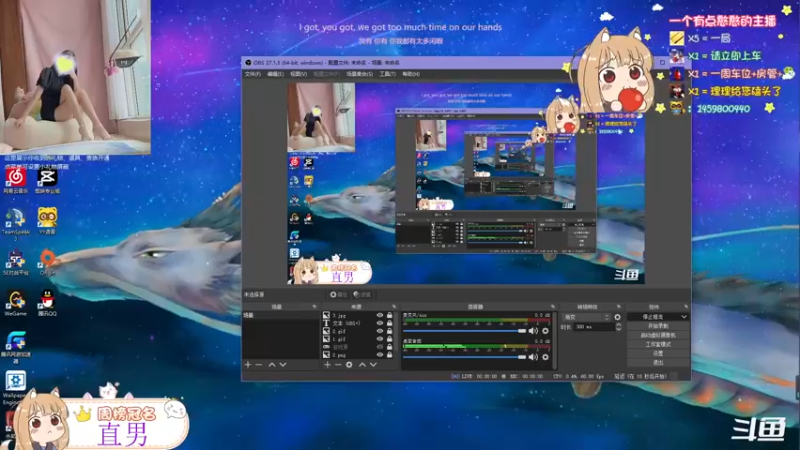Click the 退出 exit button in controls
The image size is (800, 450).
[x=658, y=362]
